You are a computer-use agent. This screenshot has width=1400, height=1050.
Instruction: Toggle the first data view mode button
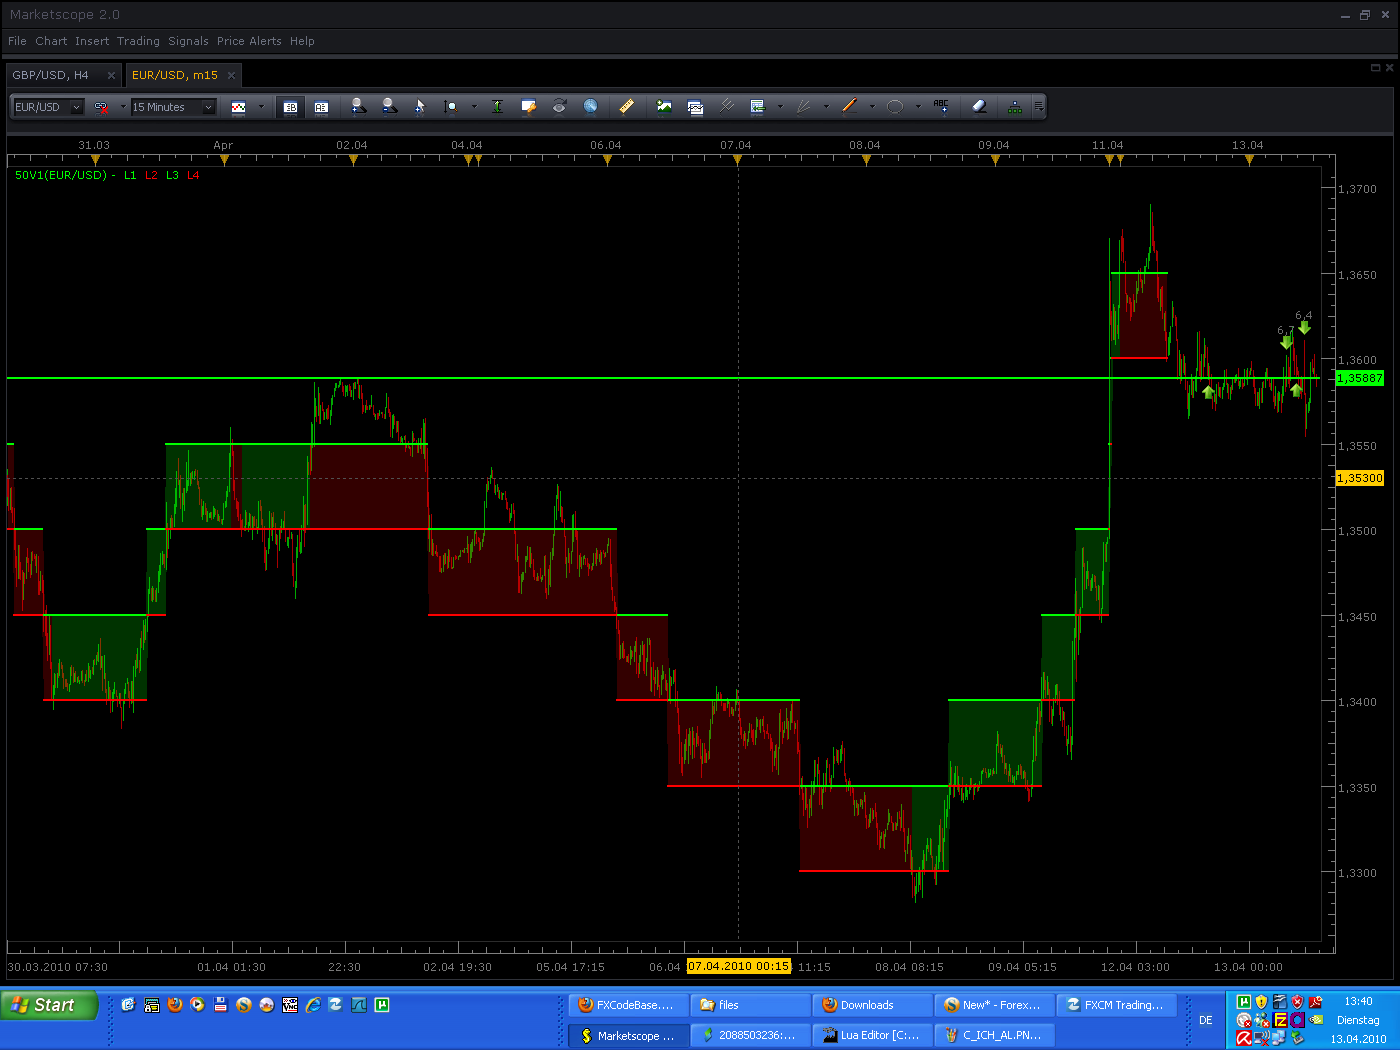[290, 107]
